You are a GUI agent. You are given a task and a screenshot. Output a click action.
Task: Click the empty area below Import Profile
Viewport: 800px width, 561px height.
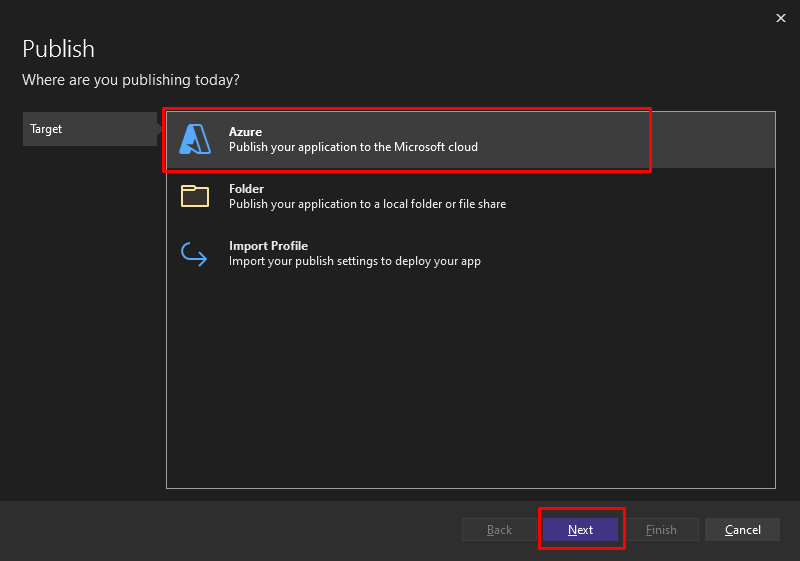click(470, 382)
